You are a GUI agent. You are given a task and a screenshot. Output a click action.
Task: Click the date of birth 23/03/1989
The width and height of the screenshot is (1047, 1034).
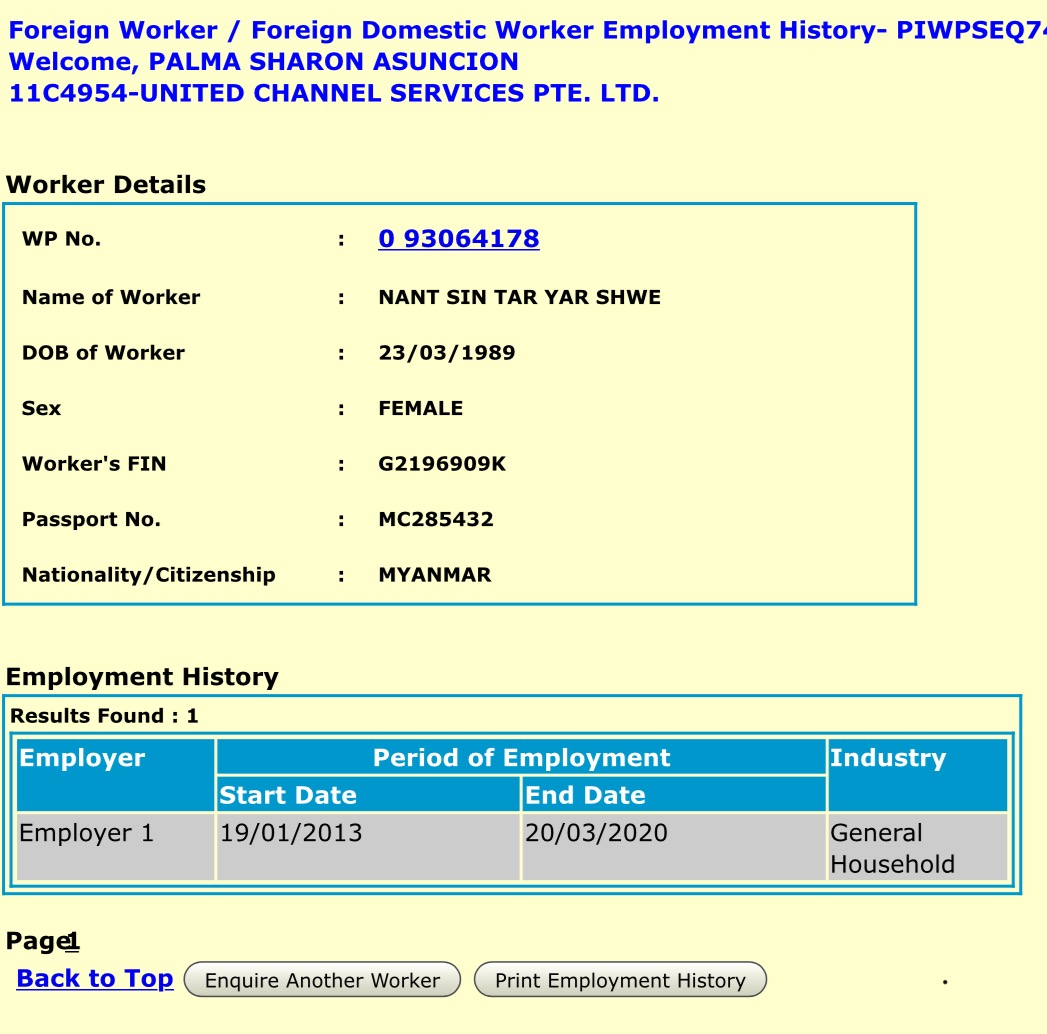pos(447,353)
